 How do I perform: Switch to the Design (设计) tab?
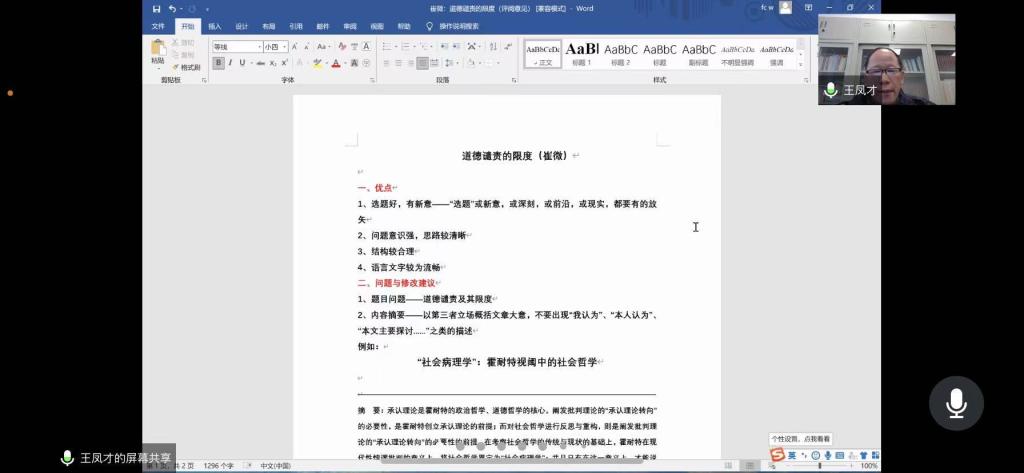(x=242, y=27)
